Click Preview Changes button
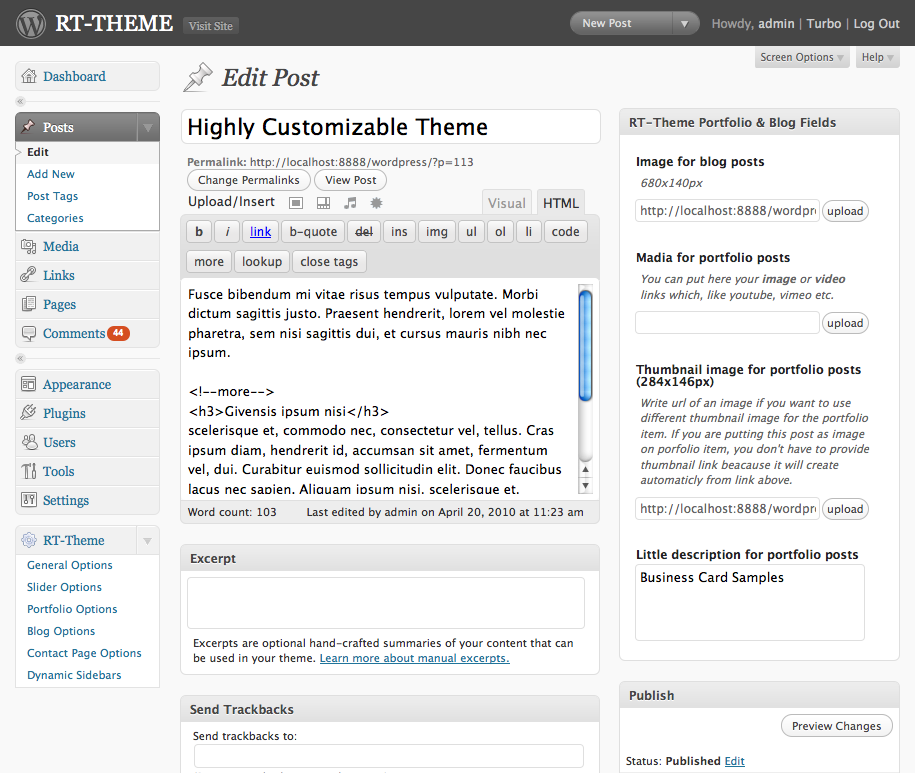Screen dimensions: 915x773 pos(836,726)
